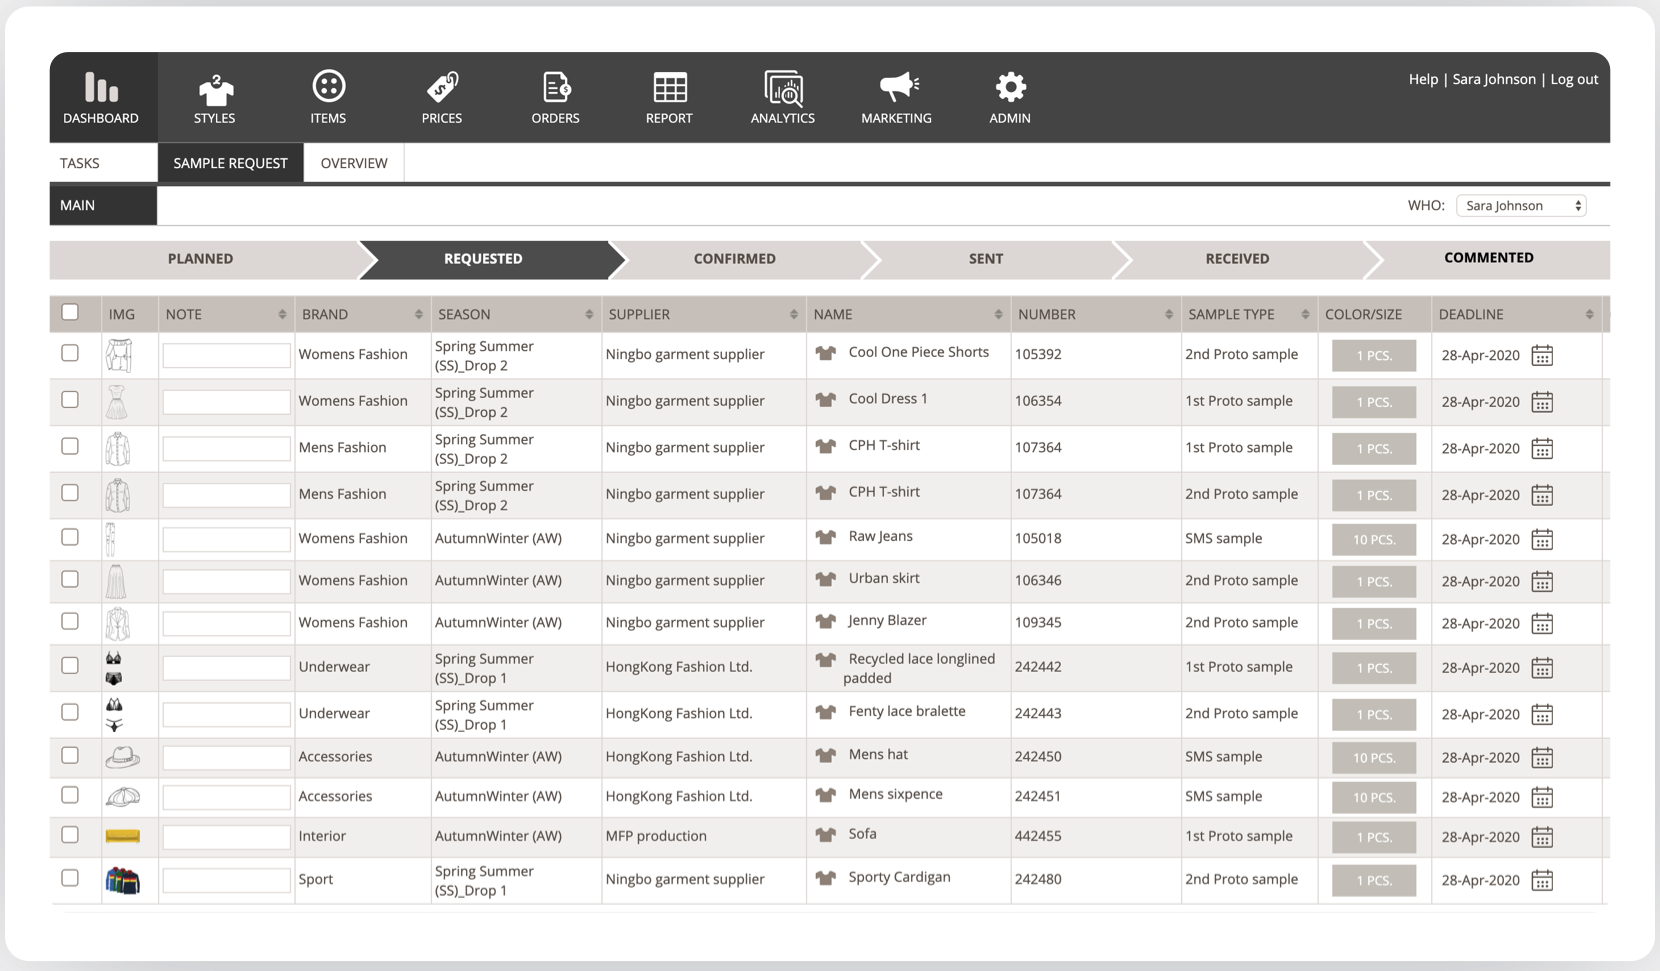
Task: Click the Help link
Action: 1423,79
